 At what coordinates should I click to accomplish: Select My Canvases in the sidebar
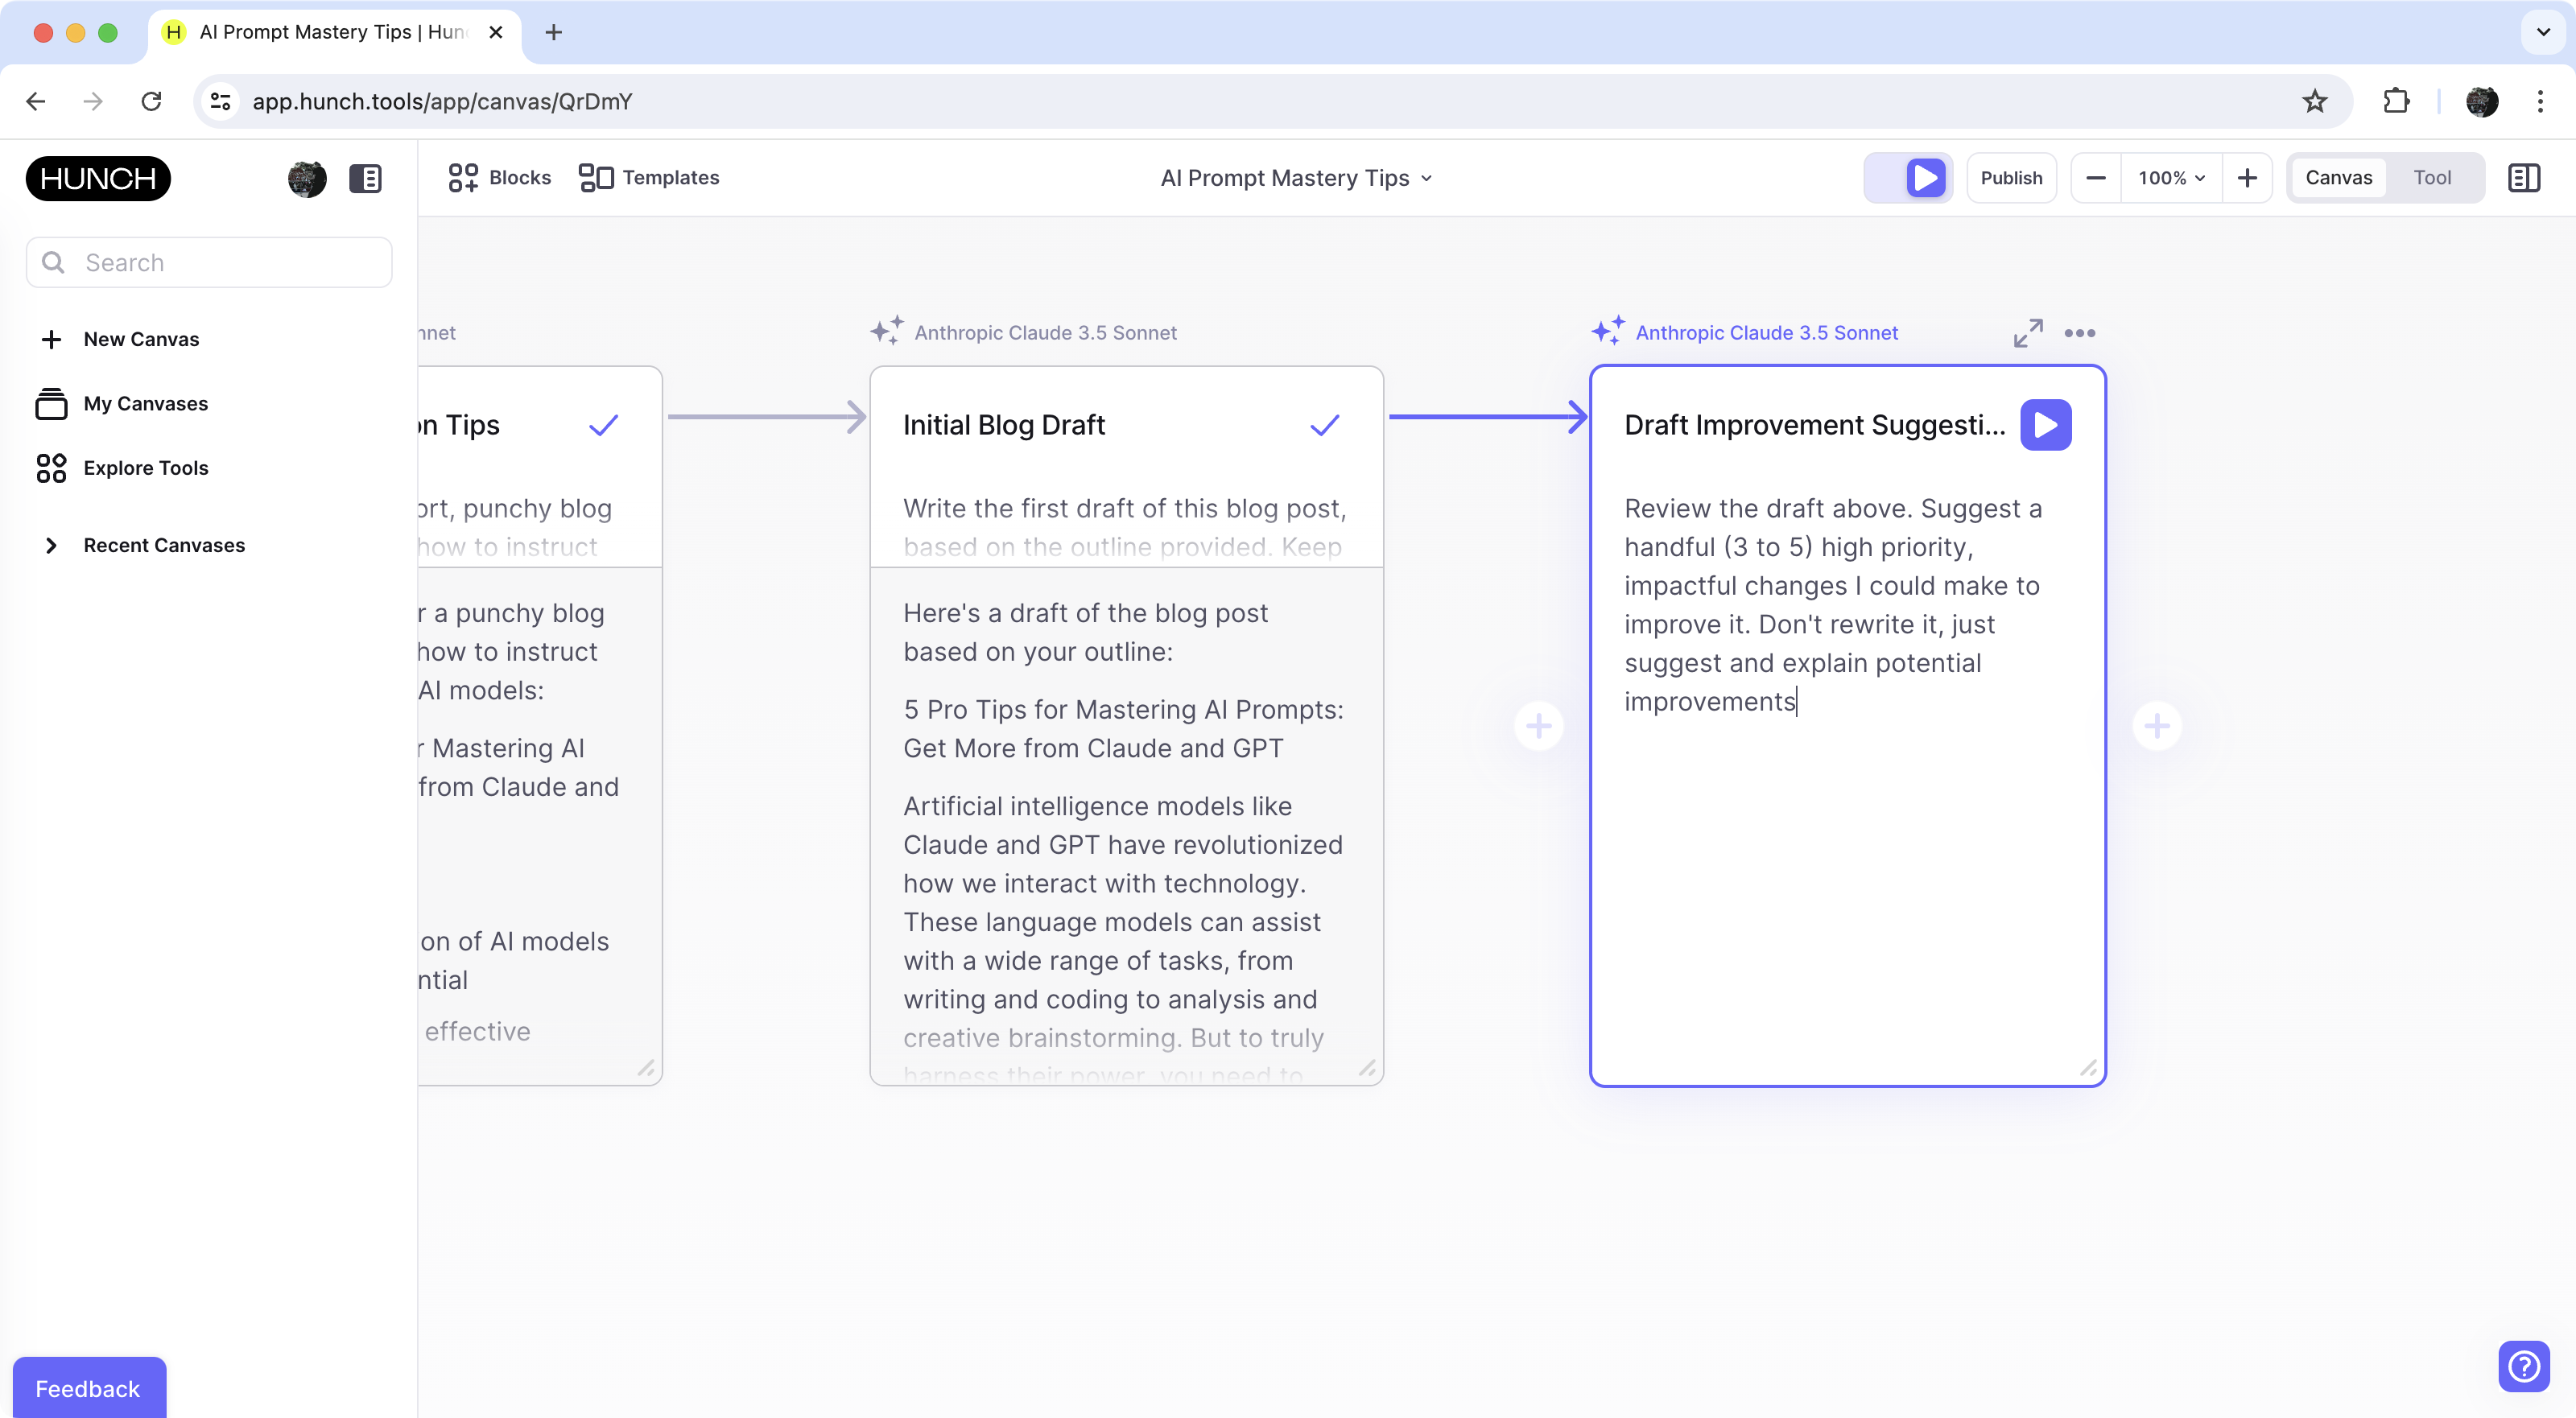pyautogui.click(x=146, y=403)
